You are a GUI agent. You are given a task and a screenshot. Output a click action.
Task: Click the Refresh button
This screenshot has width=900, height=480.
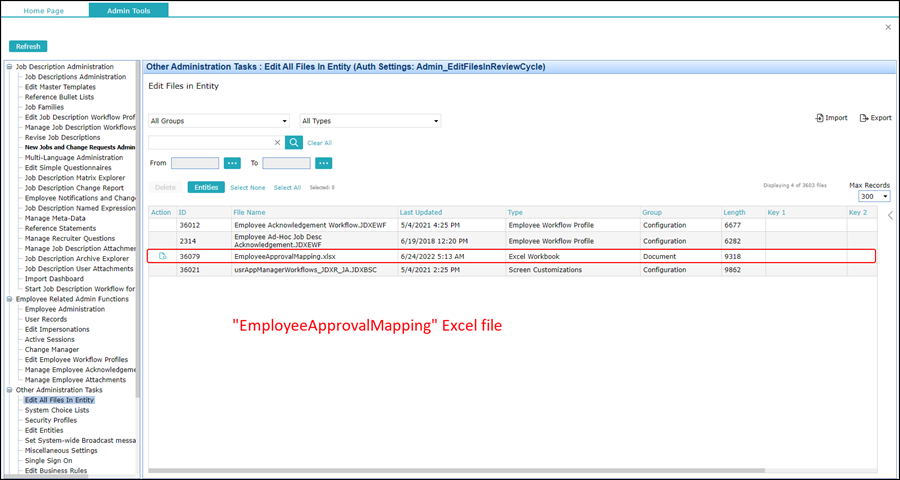(x=28, y=47)
